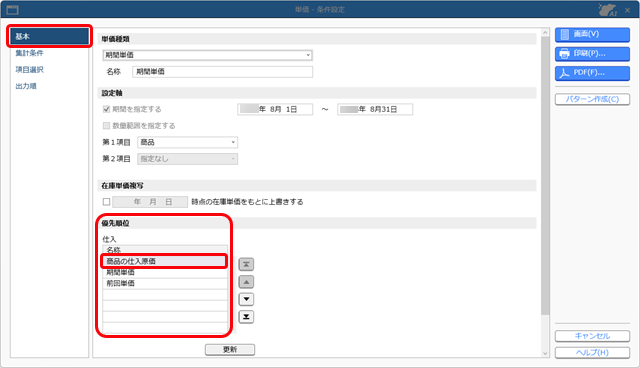Move selected priority item down one

[246, 299]
